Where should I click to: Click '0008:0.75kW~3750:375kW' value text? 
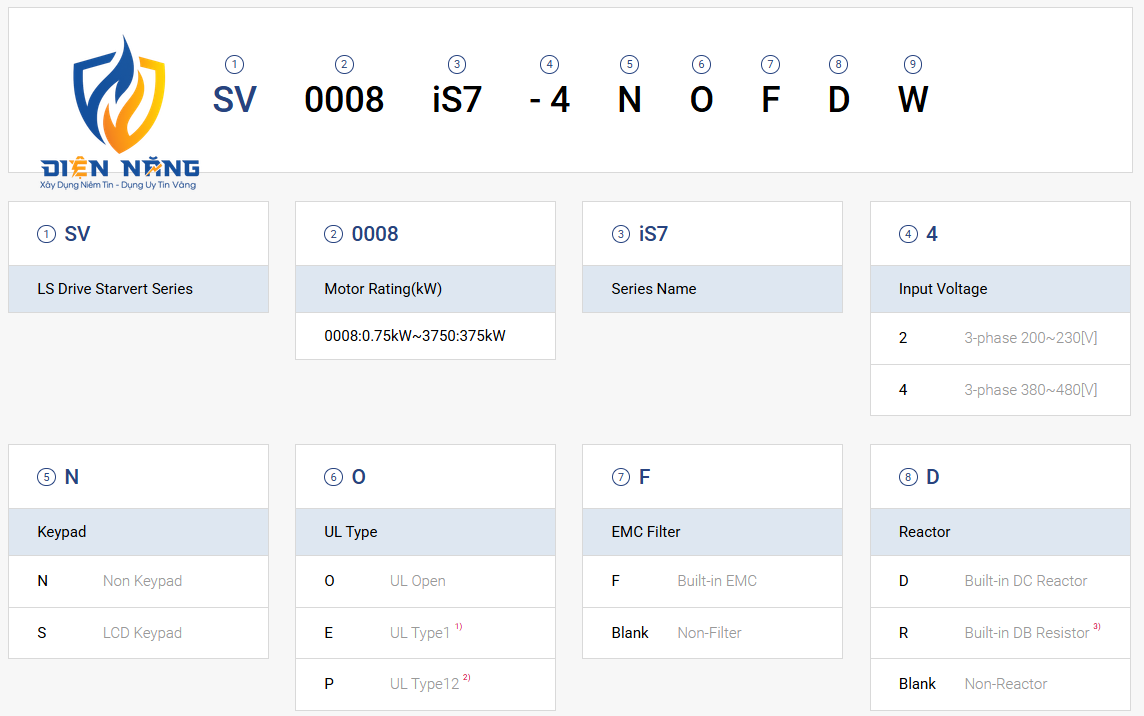pos(414,336)
